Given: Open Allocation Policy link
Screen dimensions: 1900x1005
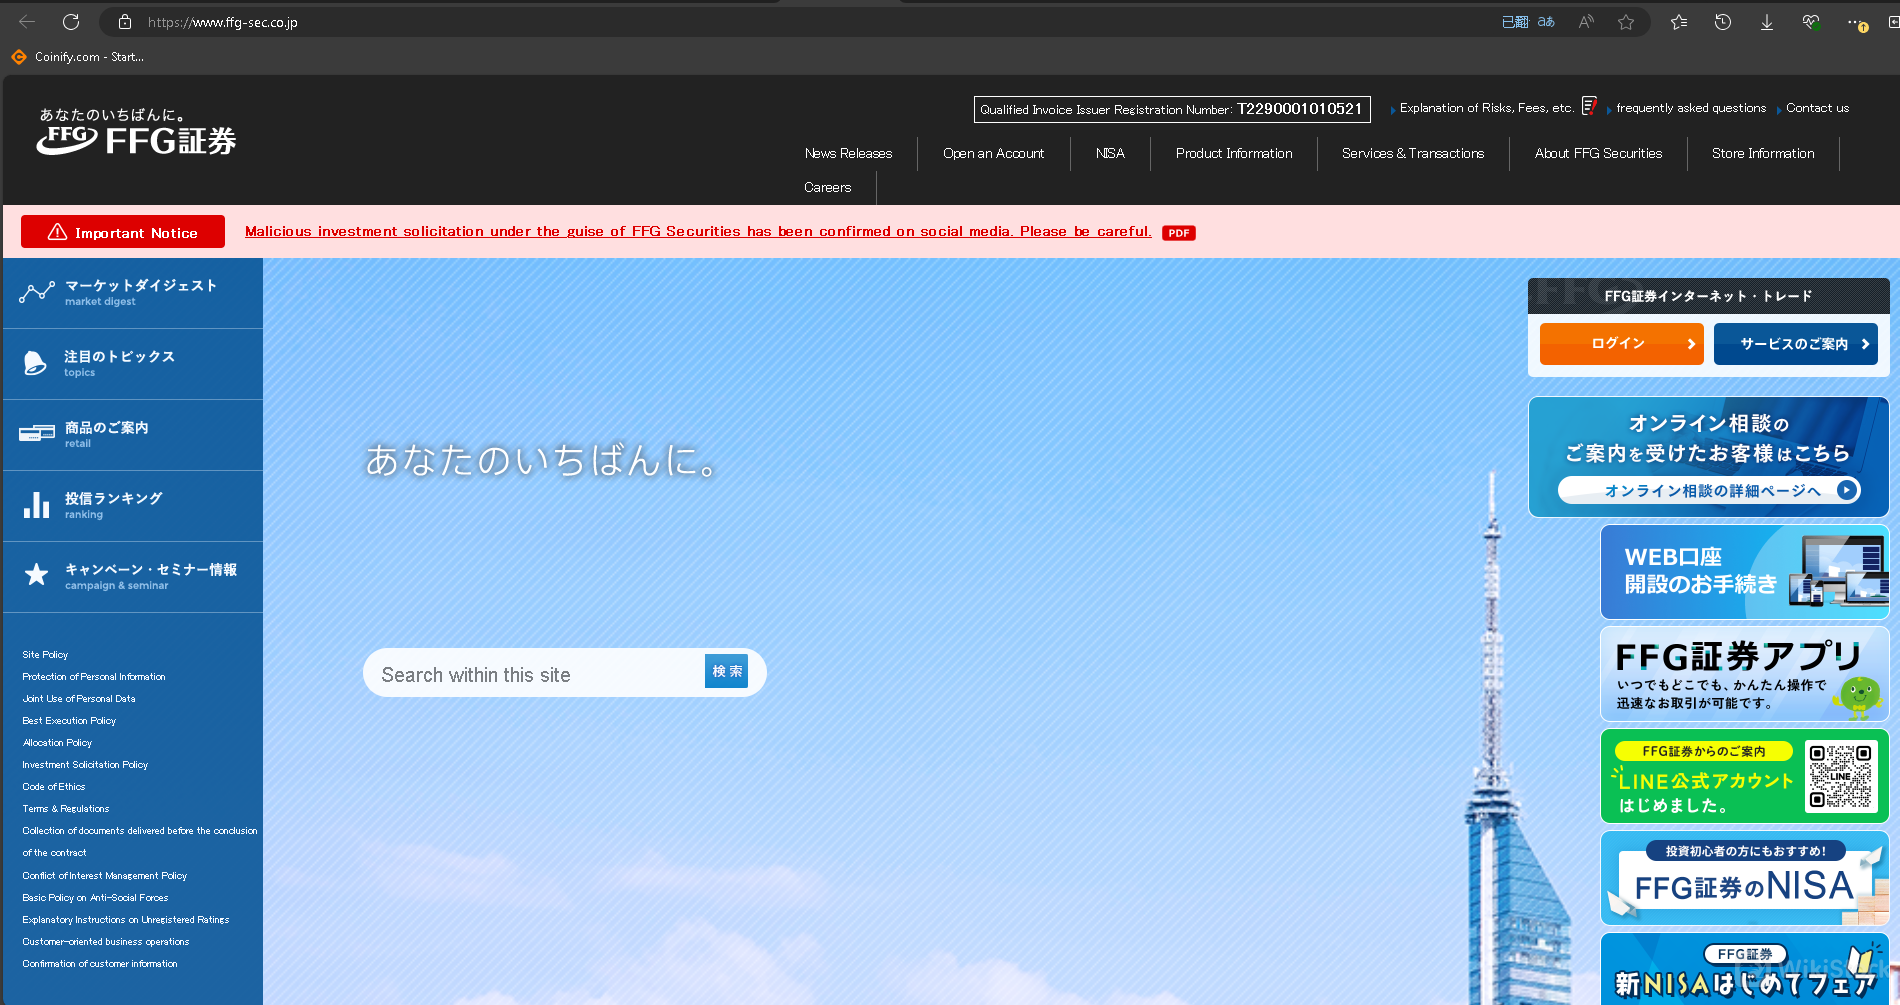Looking at the screenshot, I should (57, 742).
